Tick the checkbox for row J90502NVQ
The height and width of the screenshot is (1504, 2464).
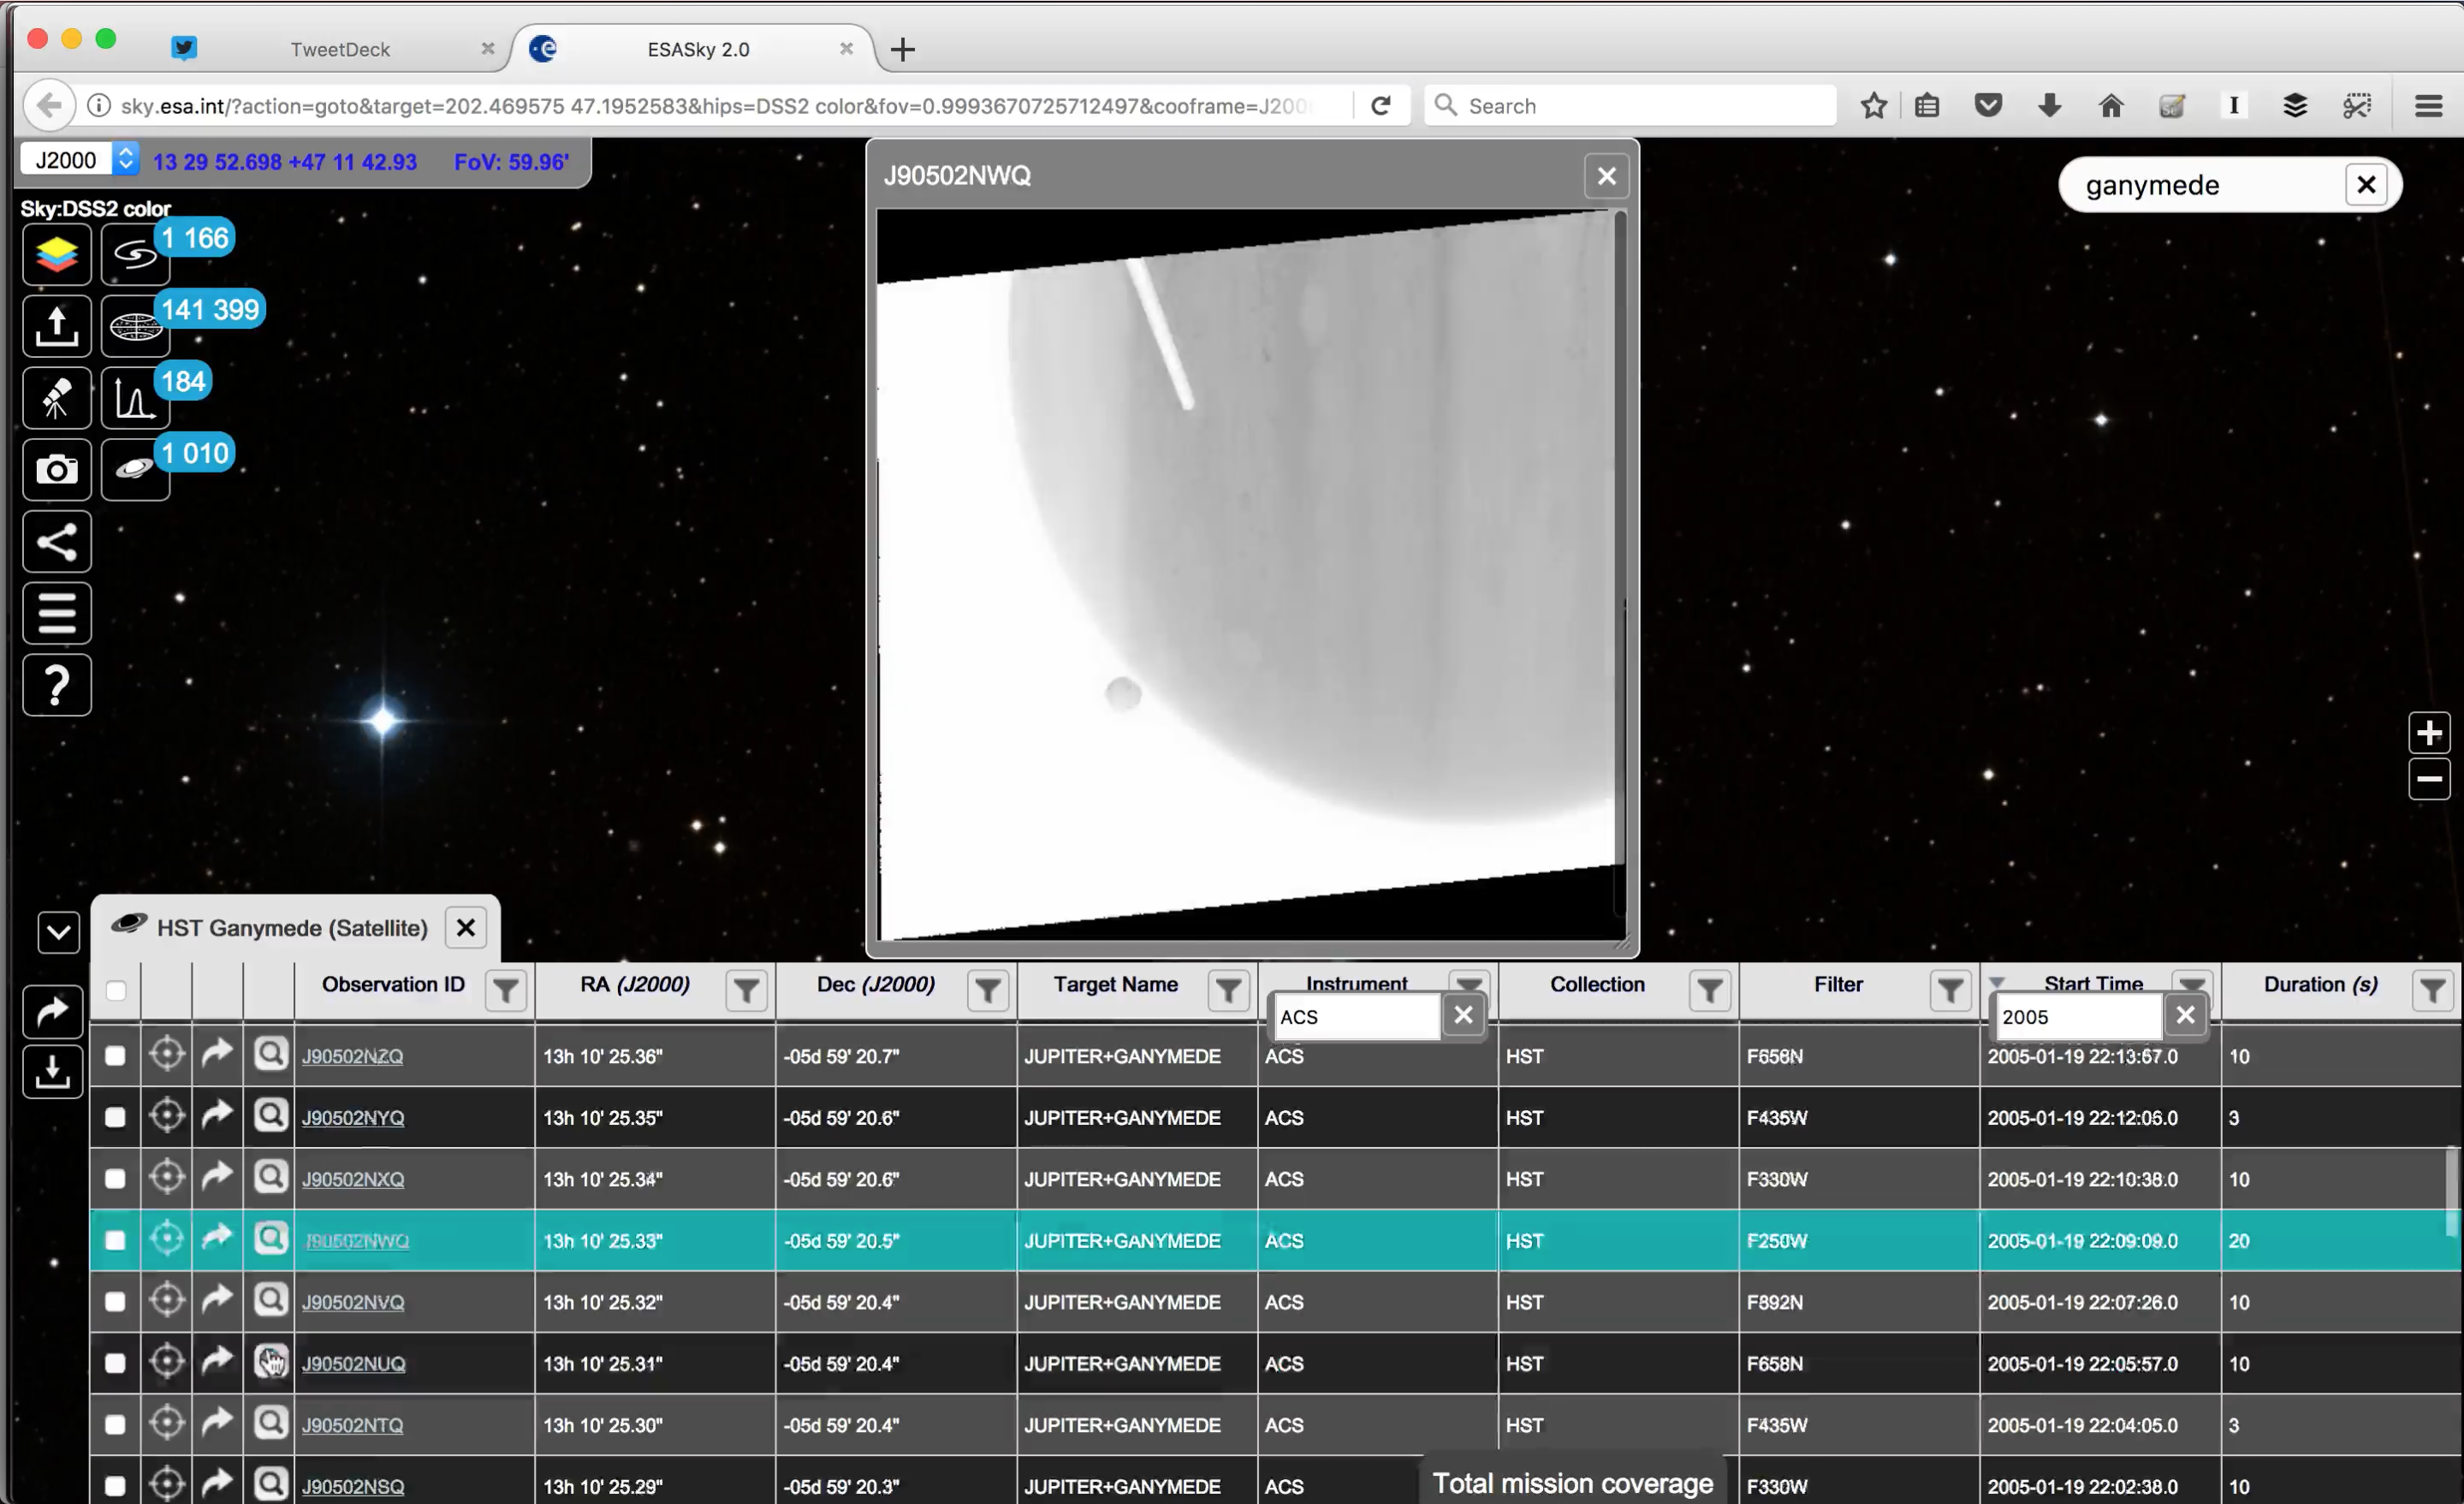(x=115, y=1302)
